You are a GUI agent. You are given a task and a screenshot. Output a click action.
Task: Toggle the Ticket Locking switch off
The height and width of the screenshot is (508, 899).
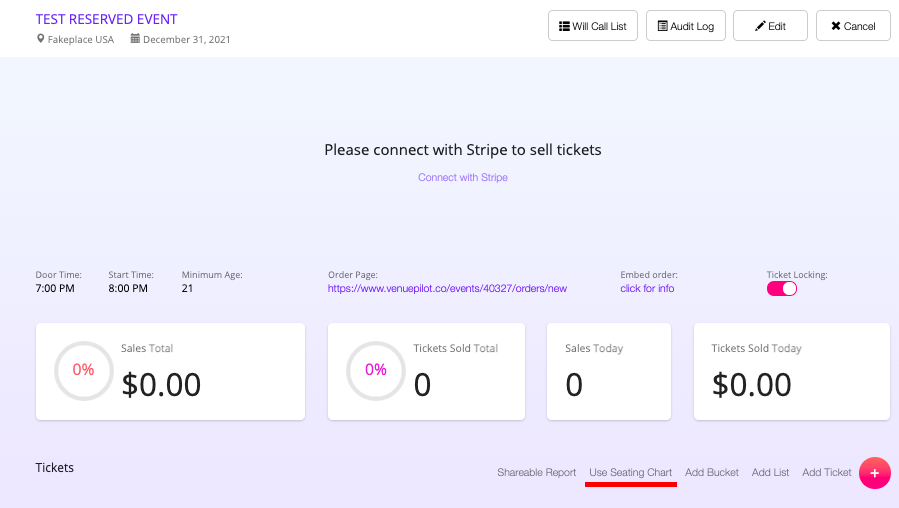(781, 288)
